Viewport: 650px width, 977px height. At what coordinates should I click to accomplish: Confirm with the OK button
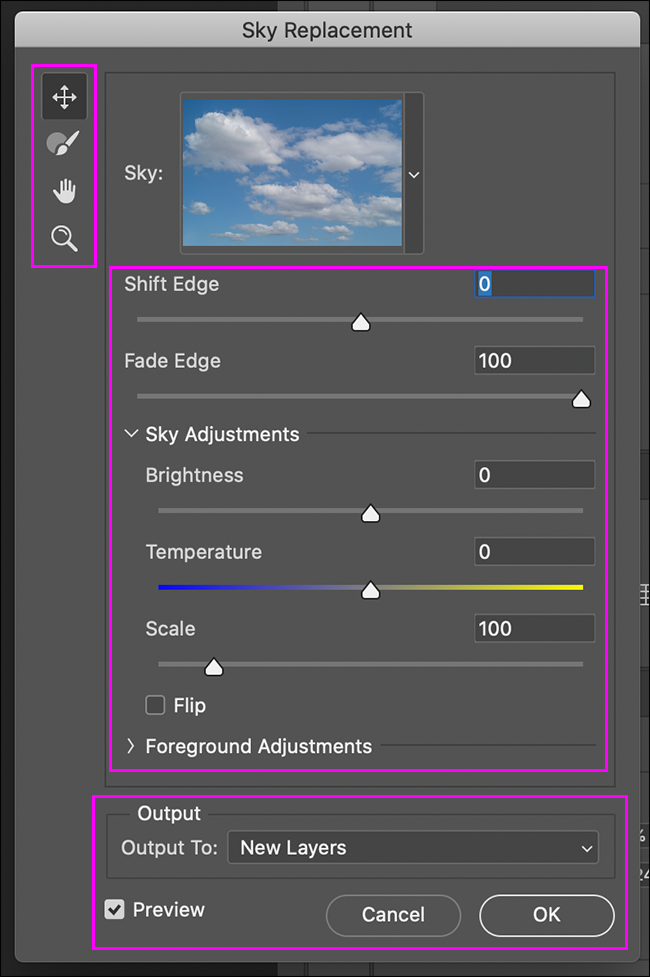[546, 914]
